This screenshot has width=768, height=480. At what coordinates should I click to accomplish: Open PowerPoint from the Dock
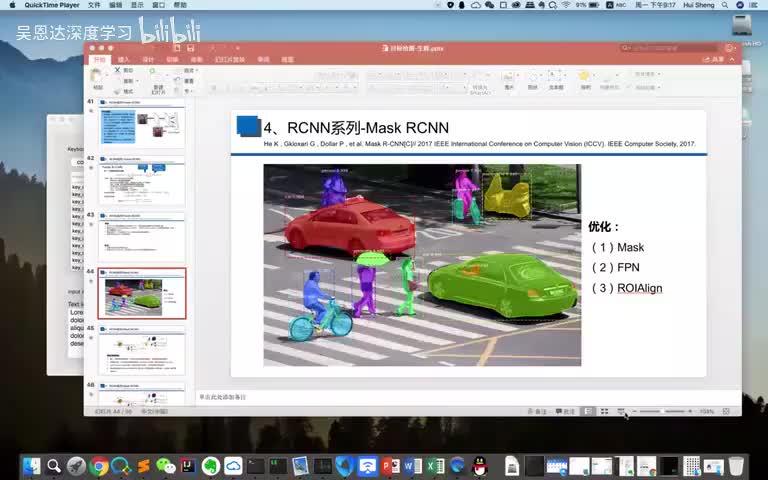tap(390, 466)
